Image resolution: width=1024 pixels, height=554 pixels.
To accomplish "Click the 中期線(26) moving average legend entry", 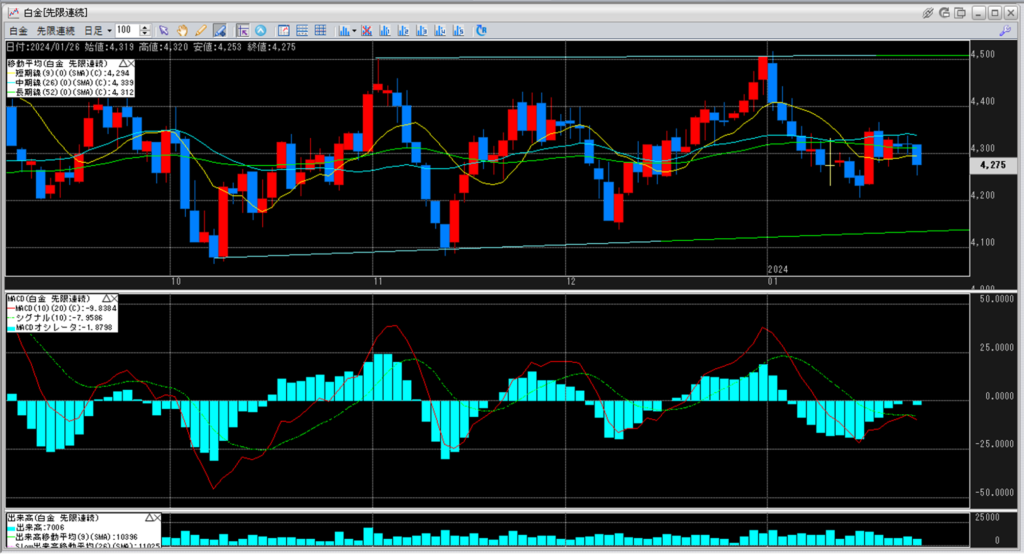I will point(71,83).
